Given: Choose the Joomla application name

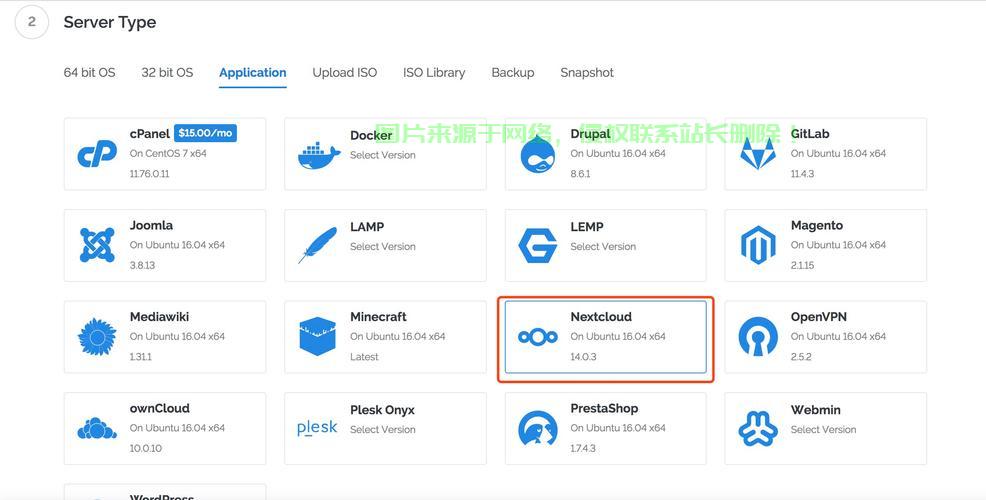Looking at the screenshot, I should [152, 225].
